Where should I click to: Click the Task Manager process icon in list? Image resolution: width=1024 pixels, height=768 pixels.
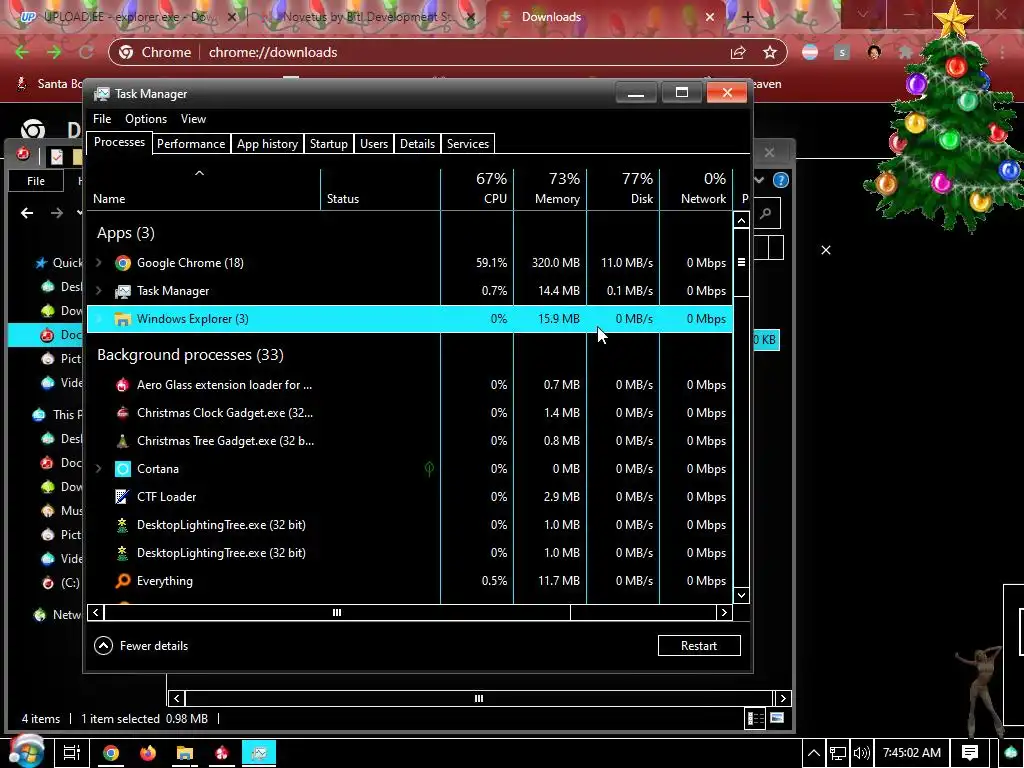point(122,291)
